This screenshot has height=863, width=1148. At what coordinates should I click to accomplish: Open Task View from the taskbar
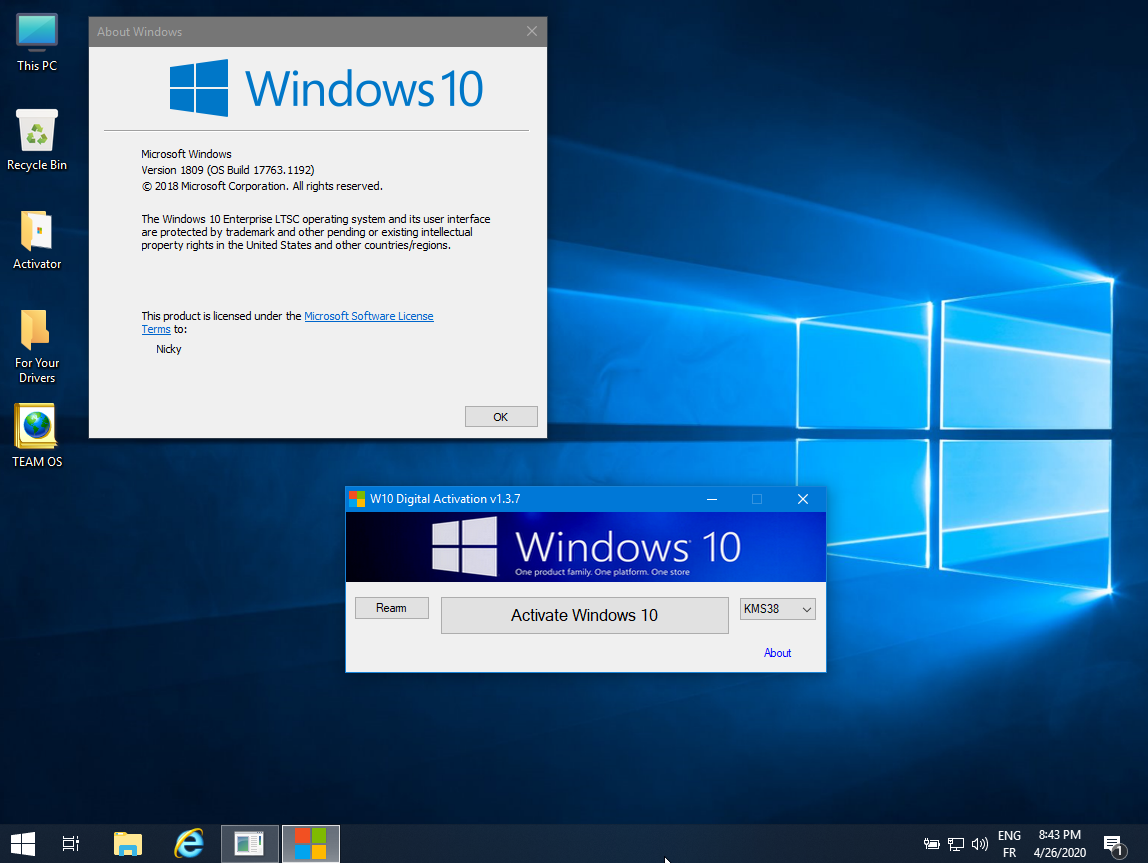tap(70, 843)
